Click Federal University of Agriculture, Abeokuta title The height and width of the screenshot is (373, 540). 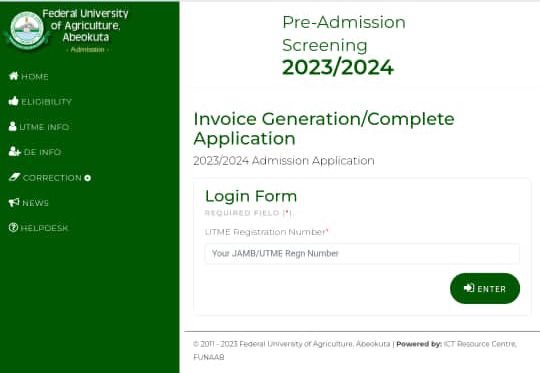(85, 25)
